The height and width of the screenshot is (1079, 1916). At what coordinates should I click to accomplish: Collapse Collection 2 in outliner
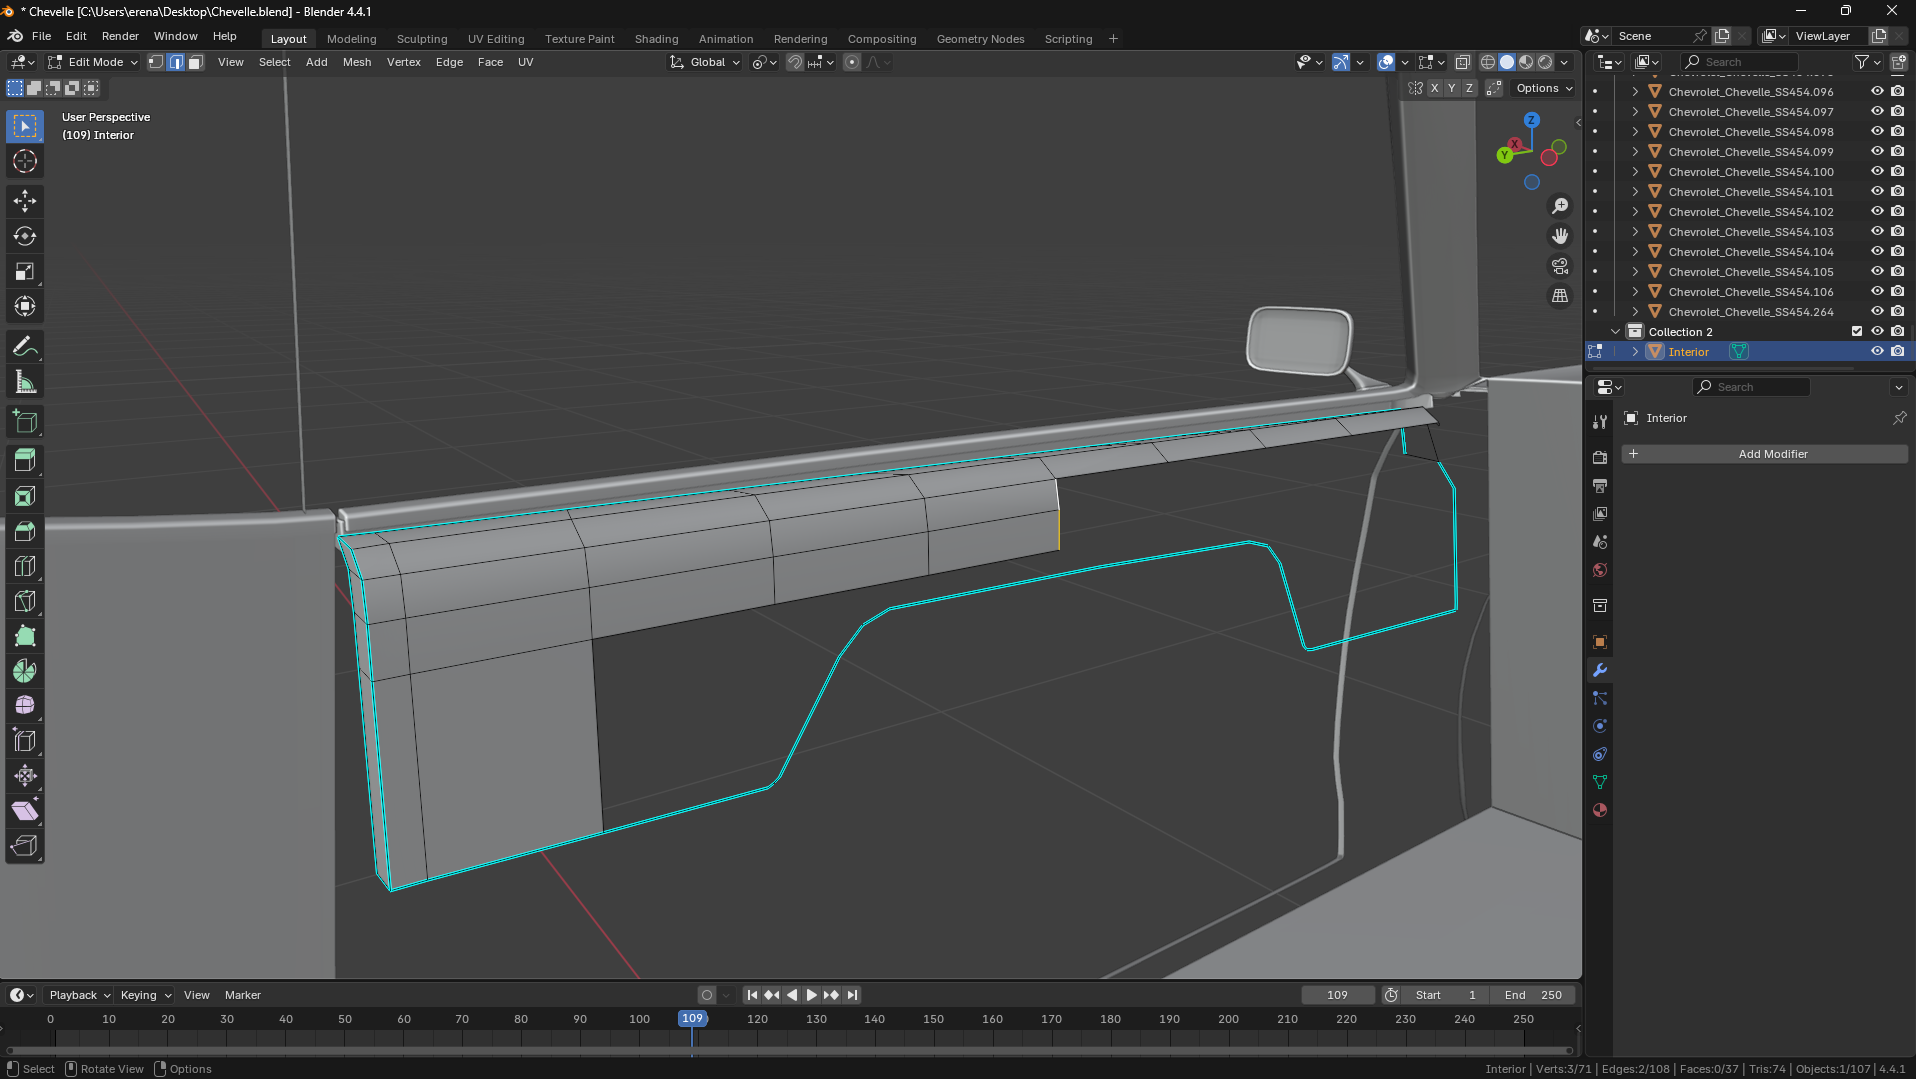coord(1615,331)
